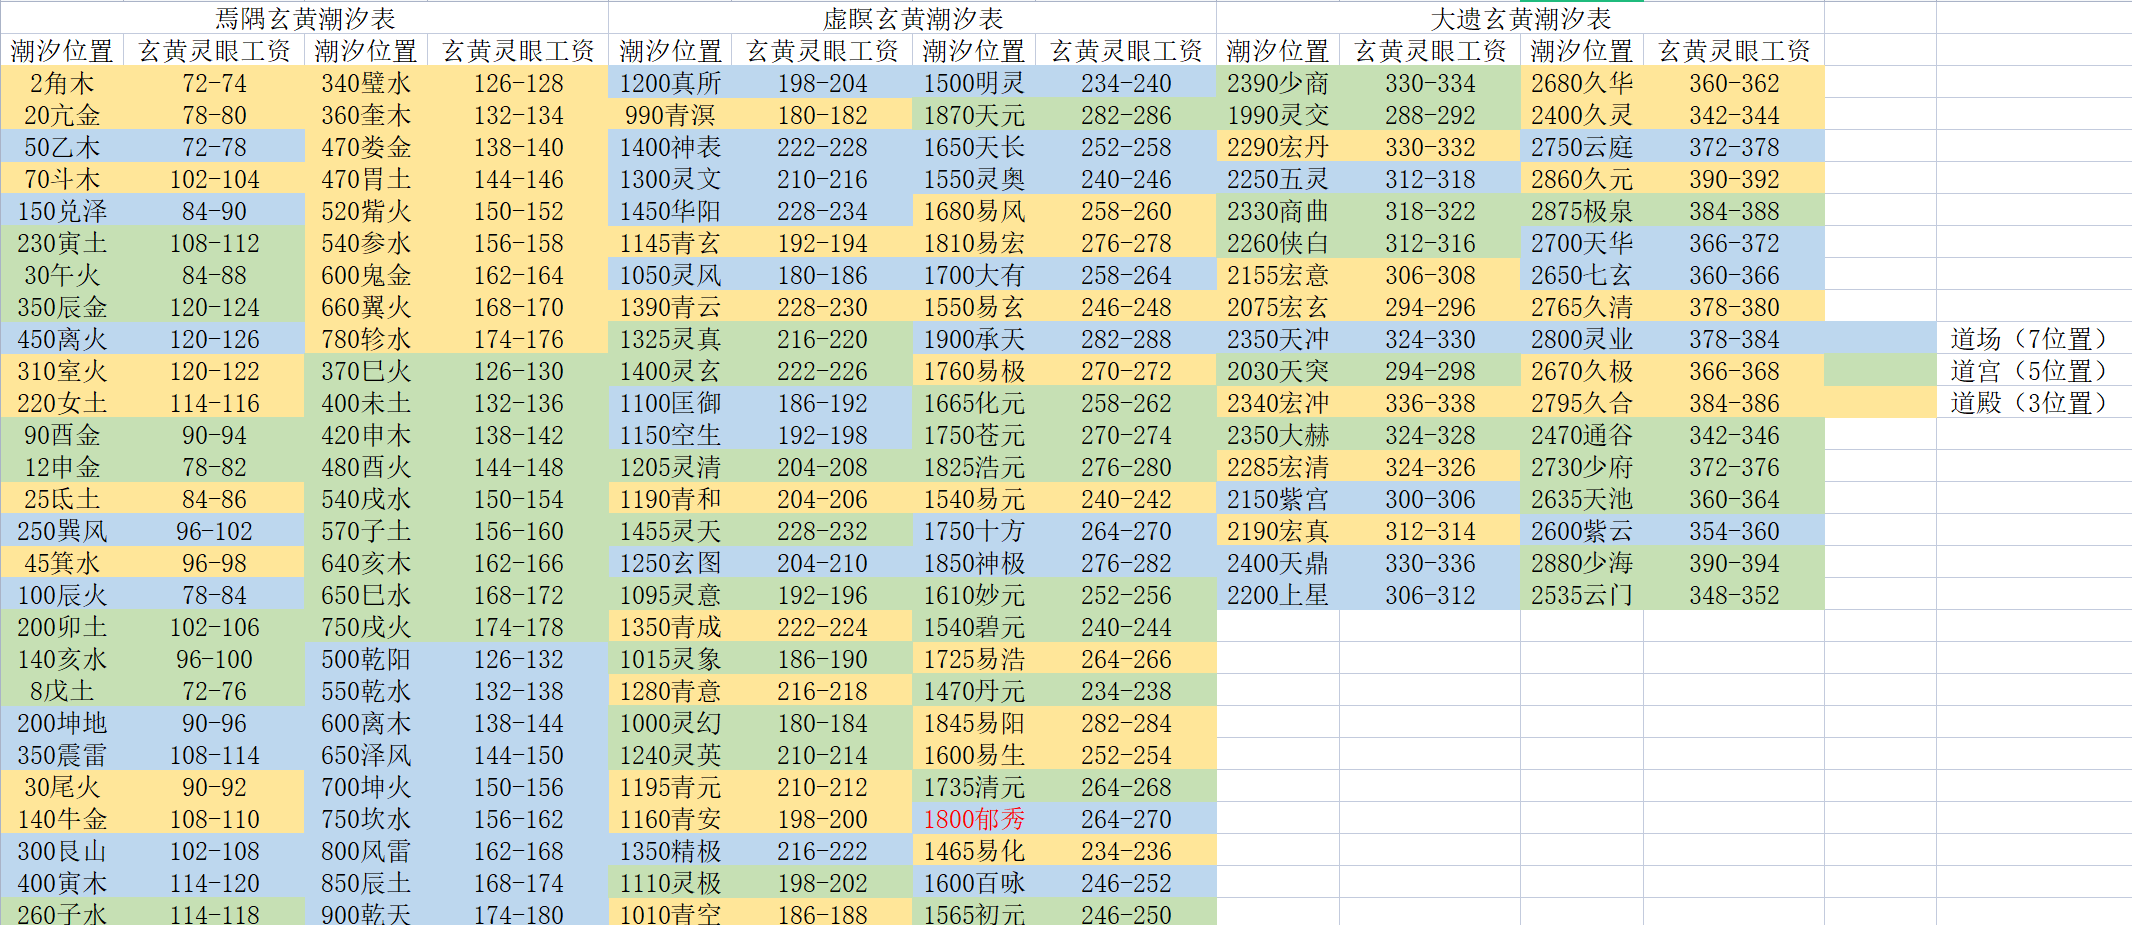Click cell 1050灵风

pos(670,274)
